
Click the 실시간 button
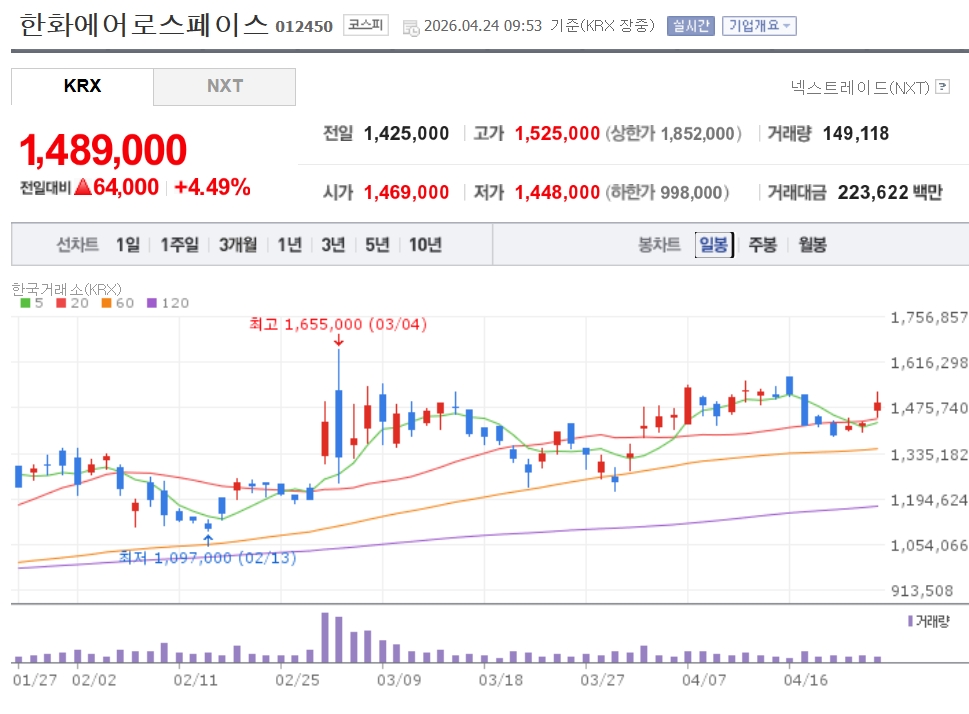[x=691, y=26]
